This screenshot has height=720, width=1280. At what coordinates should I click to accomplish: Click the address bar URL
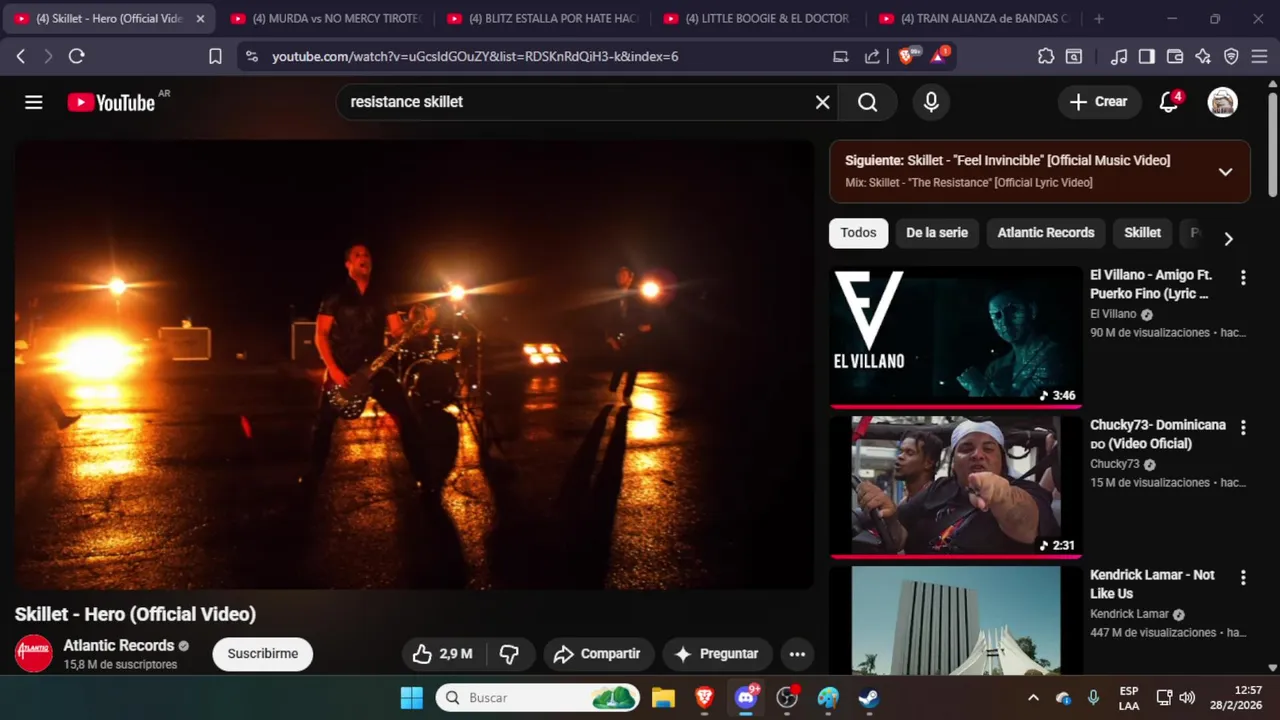pyautogui.click(x=475, y=57)
